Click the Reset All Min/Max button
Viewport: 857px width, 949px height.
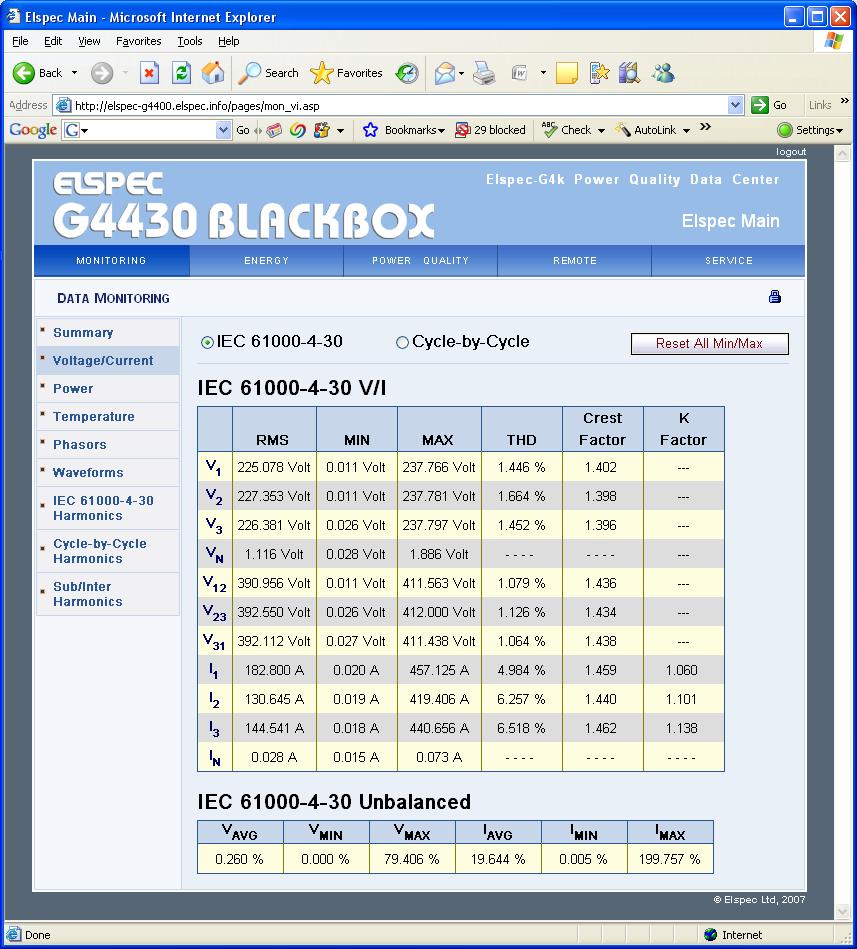pos(709,343)
